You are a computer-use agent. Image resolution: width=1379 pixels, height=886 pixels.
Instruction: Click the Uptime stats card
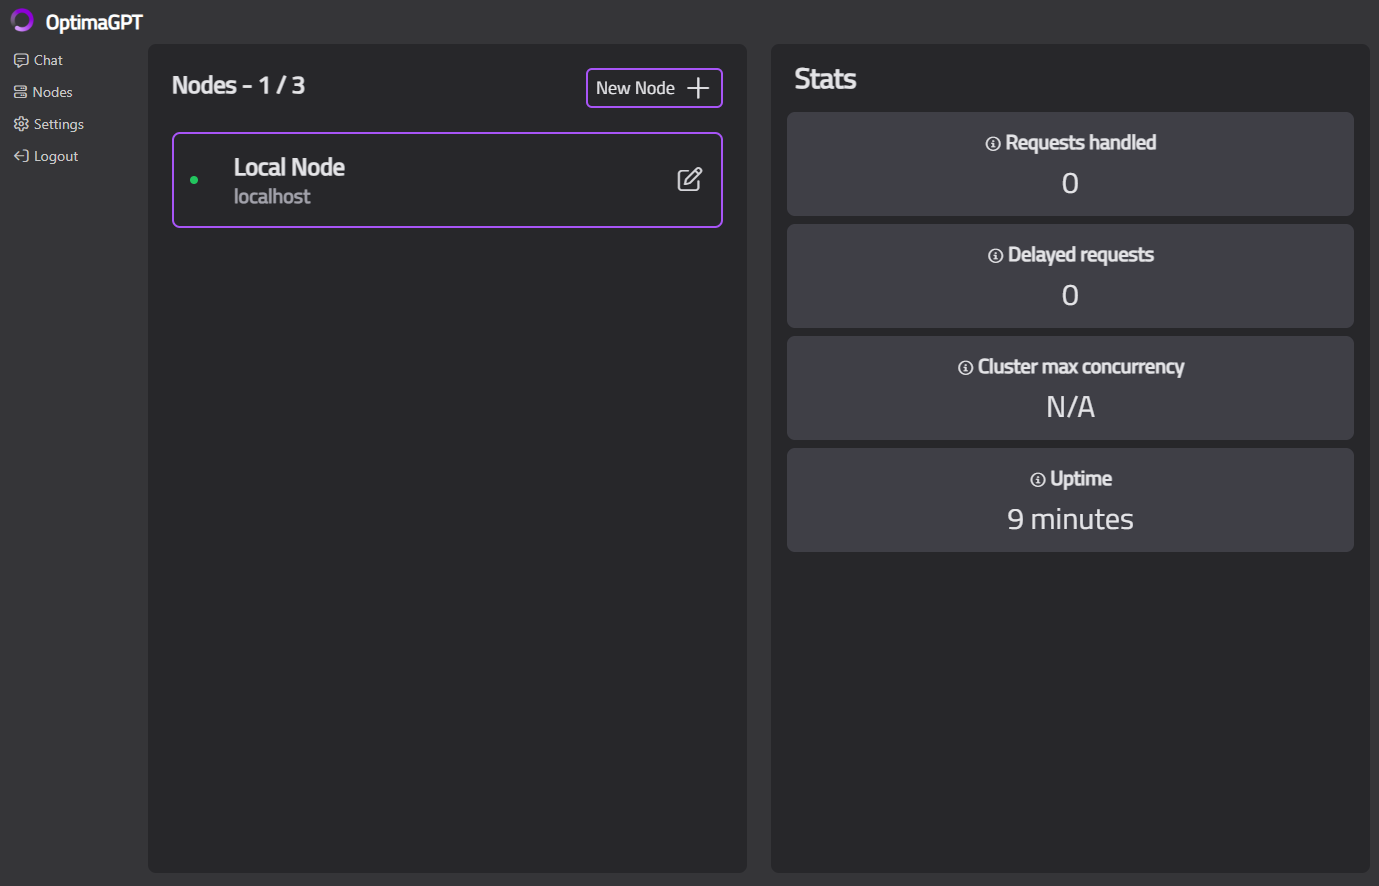point(1070,500)
